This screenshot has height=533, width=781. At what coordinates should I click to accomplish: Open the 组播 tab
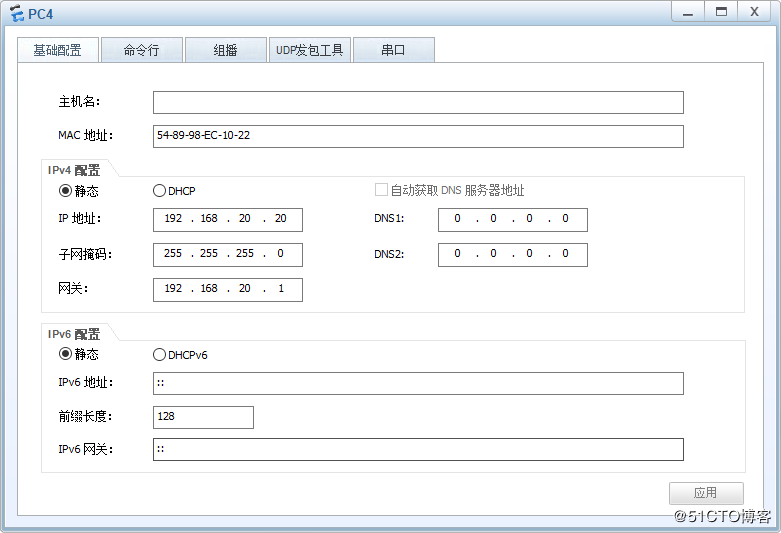tap(226, 50)
